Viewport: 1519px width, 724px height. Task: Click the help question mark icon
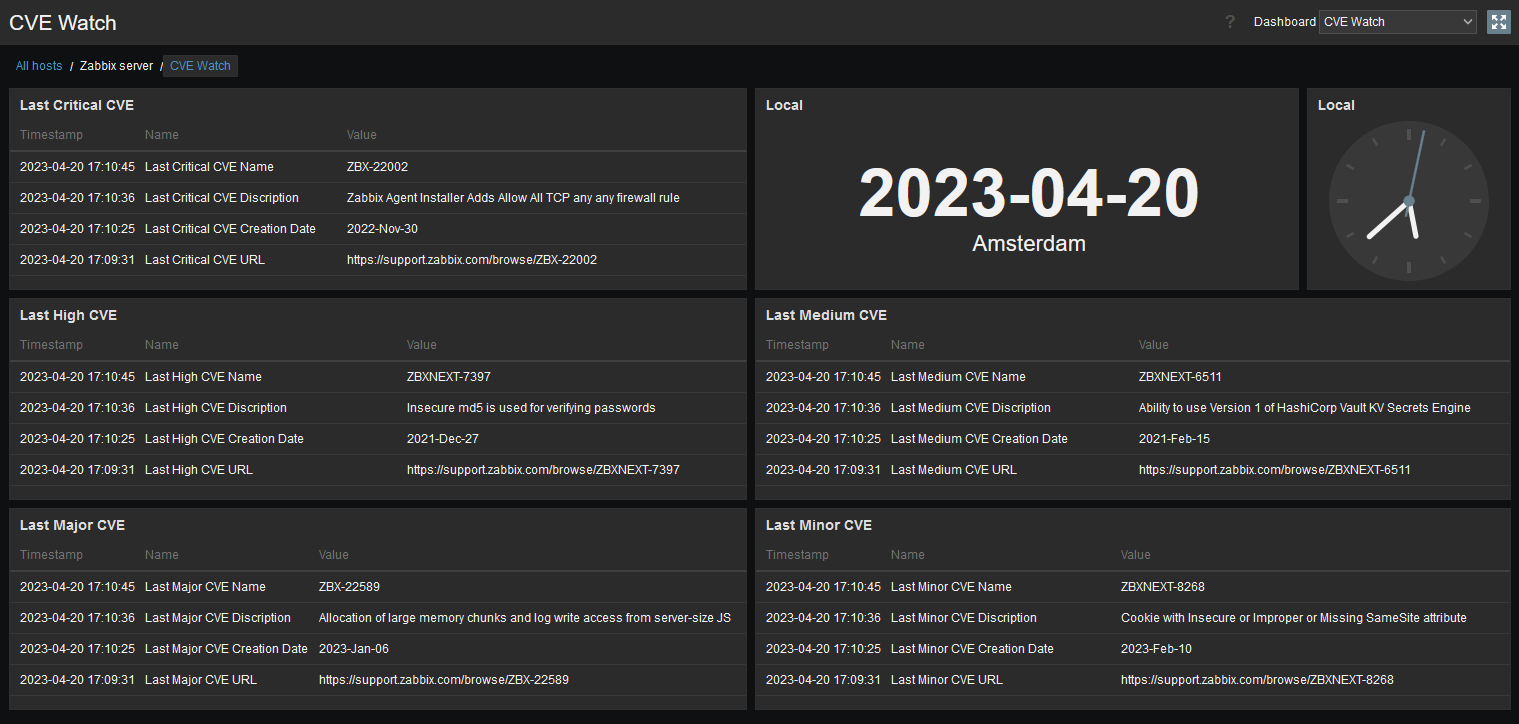coord(1230,22)
